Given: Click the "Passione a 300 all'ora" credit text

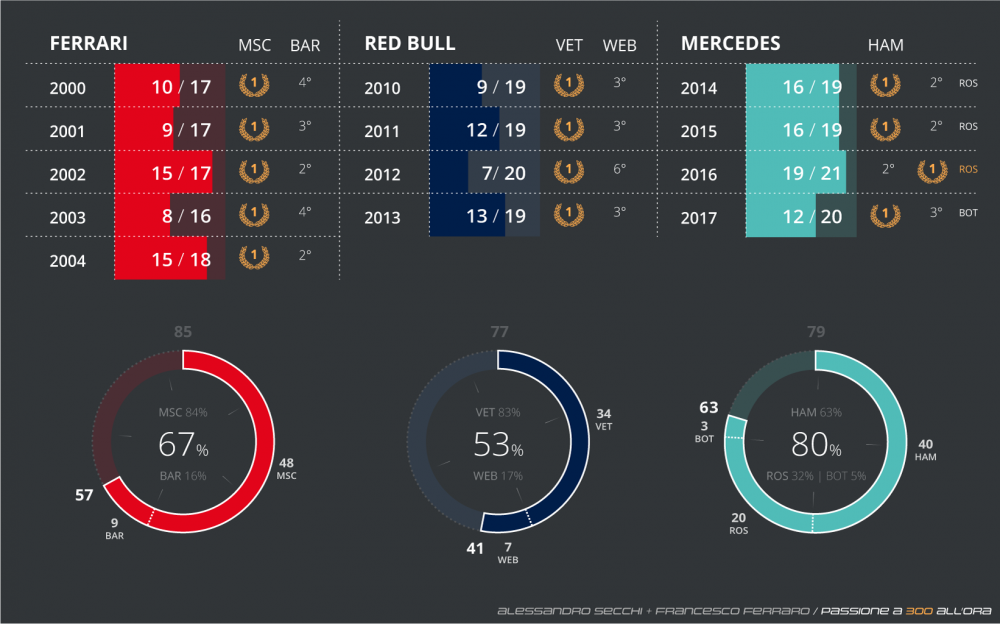Looking at the screenshot, I should (x=906, y=610).
